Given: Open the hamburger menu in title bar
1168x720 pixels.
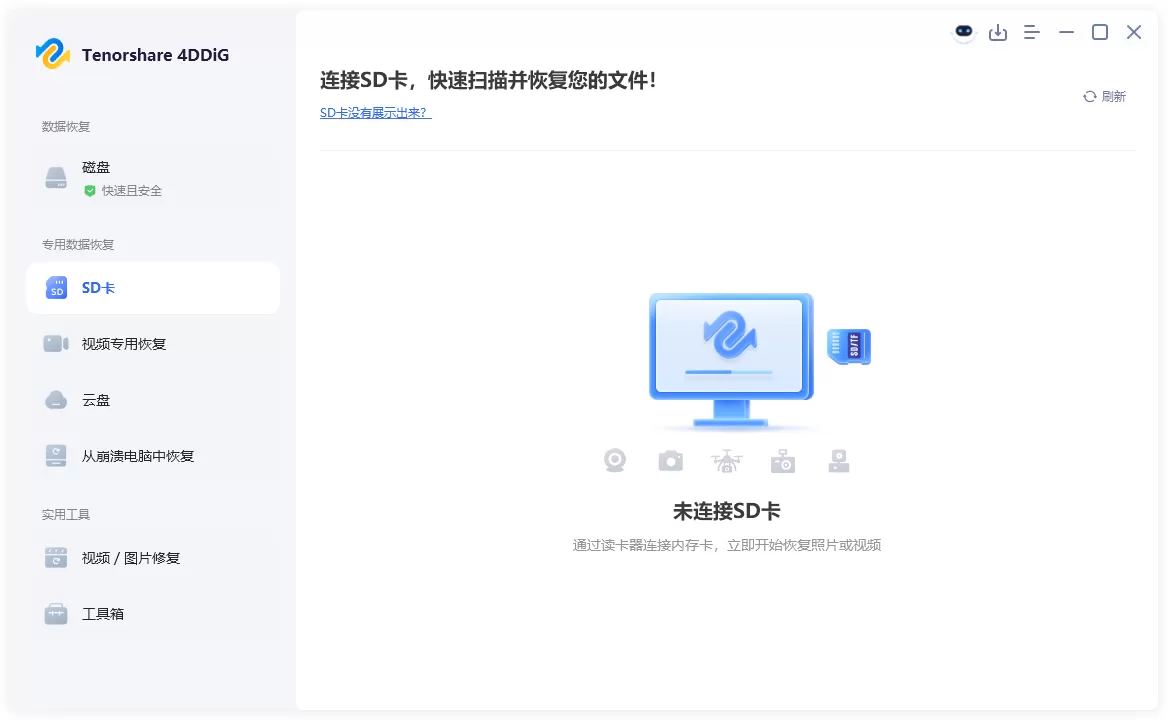Looking at the screenshot, I should (x=1031, y=32).
